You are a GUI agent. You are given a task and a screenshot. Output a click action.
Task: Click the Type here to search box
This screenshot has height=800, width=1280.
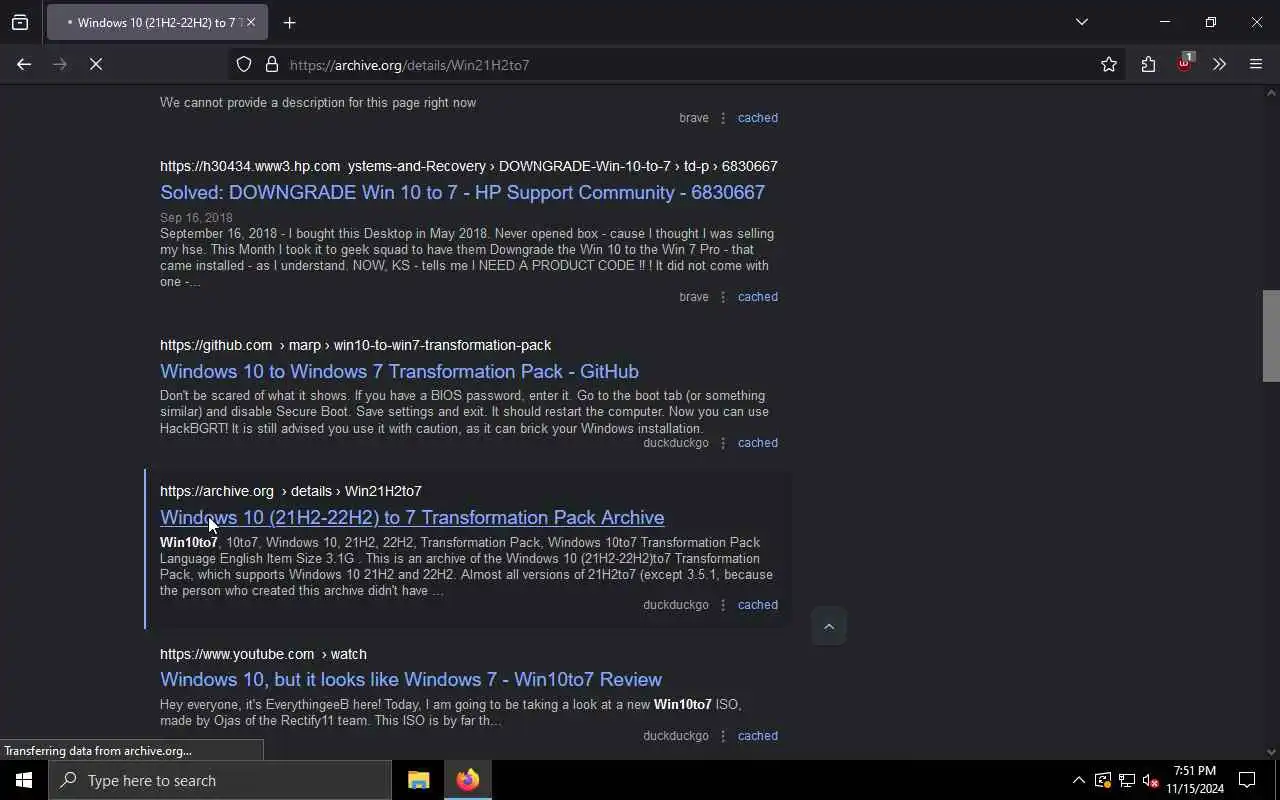220,780
